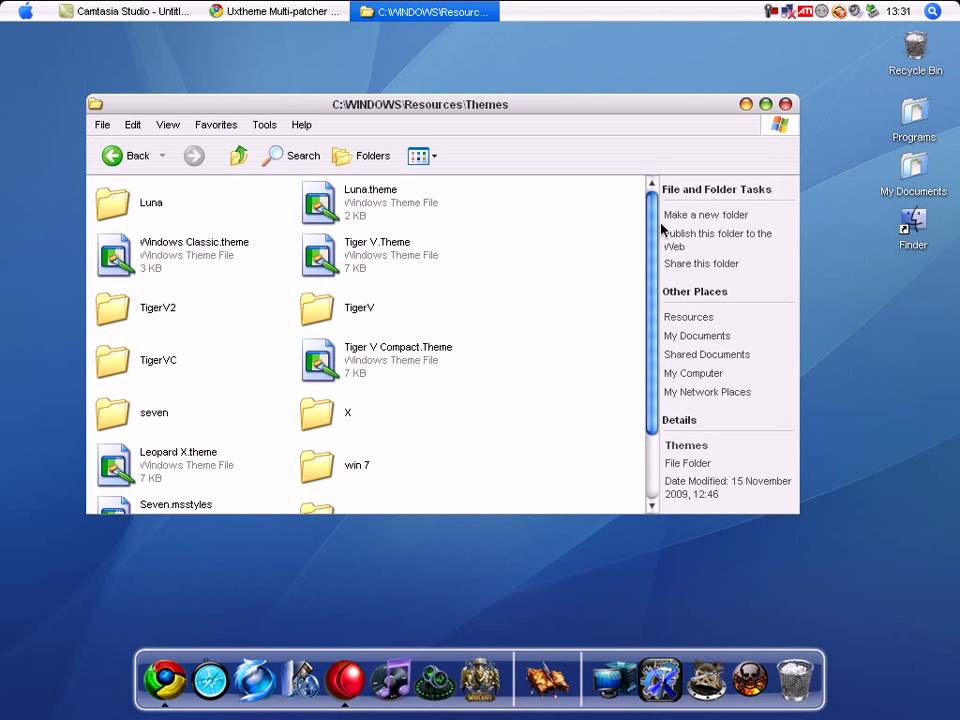Select the X folder icon

317,413
